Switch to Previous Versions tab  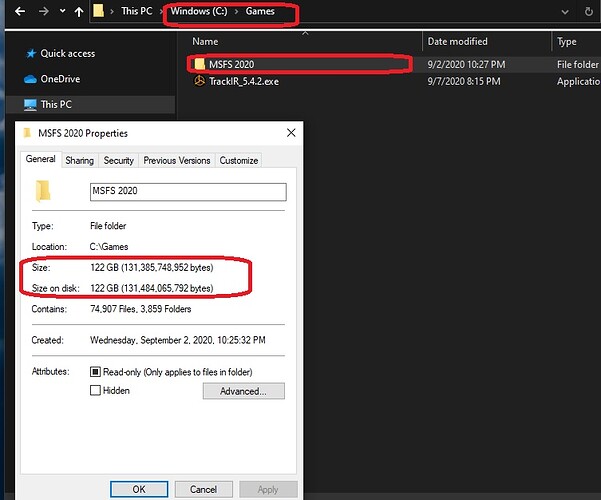177,160
